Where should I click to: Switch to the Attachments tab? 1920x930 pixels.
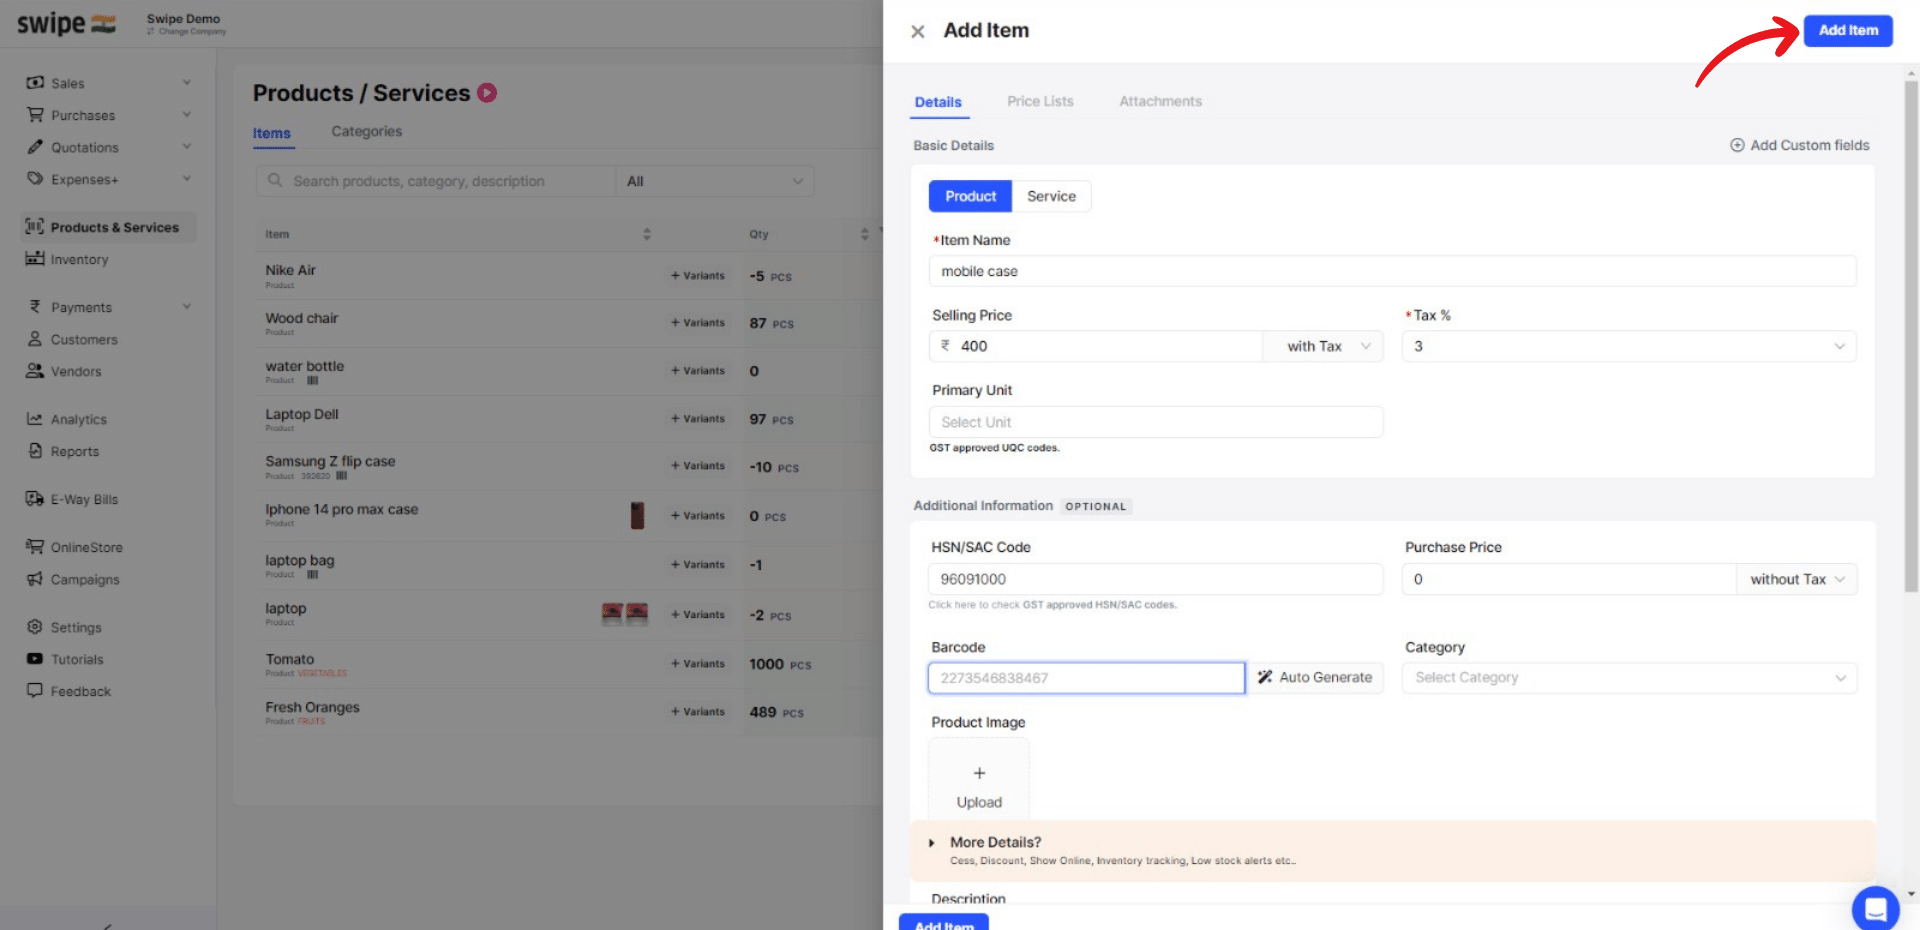[x=1160, y=101]
